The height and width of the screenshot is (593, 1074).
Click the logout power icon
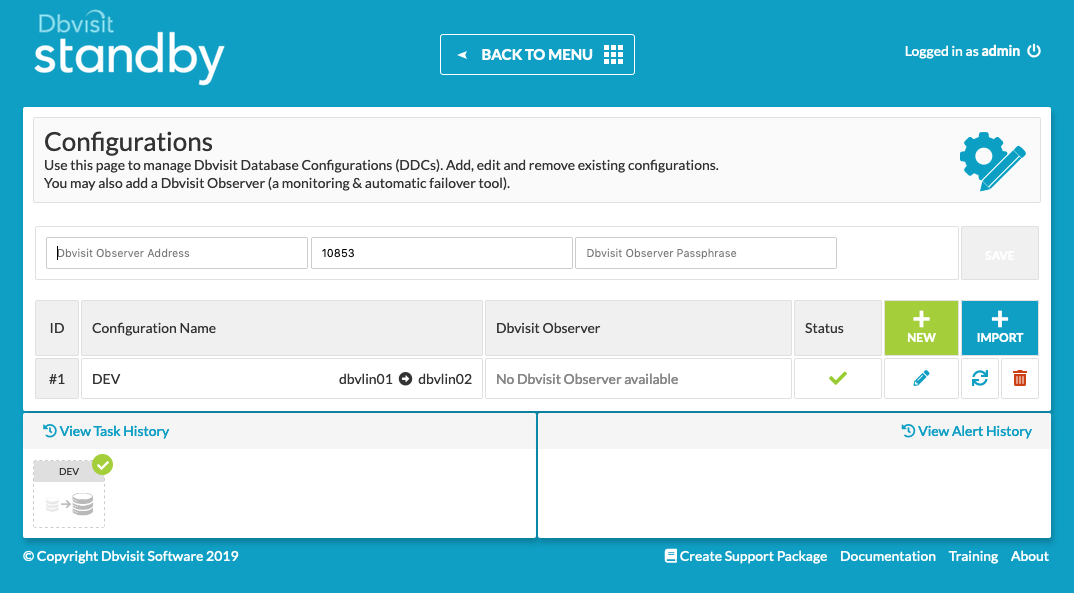pos(1034,51)
